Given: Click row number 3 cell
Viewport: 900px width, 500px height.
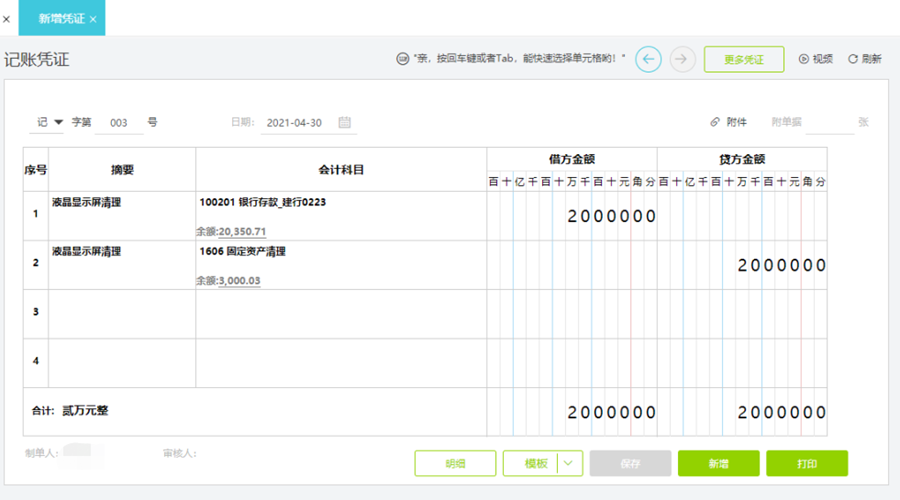Looking at the screenshot, I should [36, 312].
